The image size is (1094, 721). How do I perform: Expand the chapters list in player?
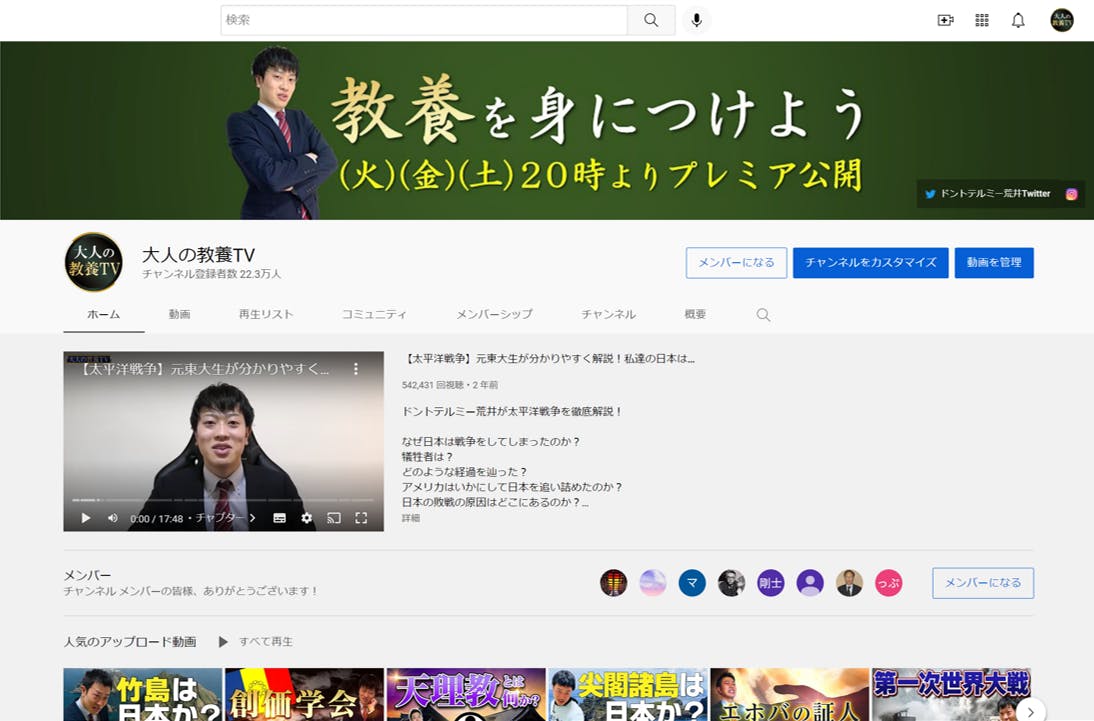click(x=225, y=518)
